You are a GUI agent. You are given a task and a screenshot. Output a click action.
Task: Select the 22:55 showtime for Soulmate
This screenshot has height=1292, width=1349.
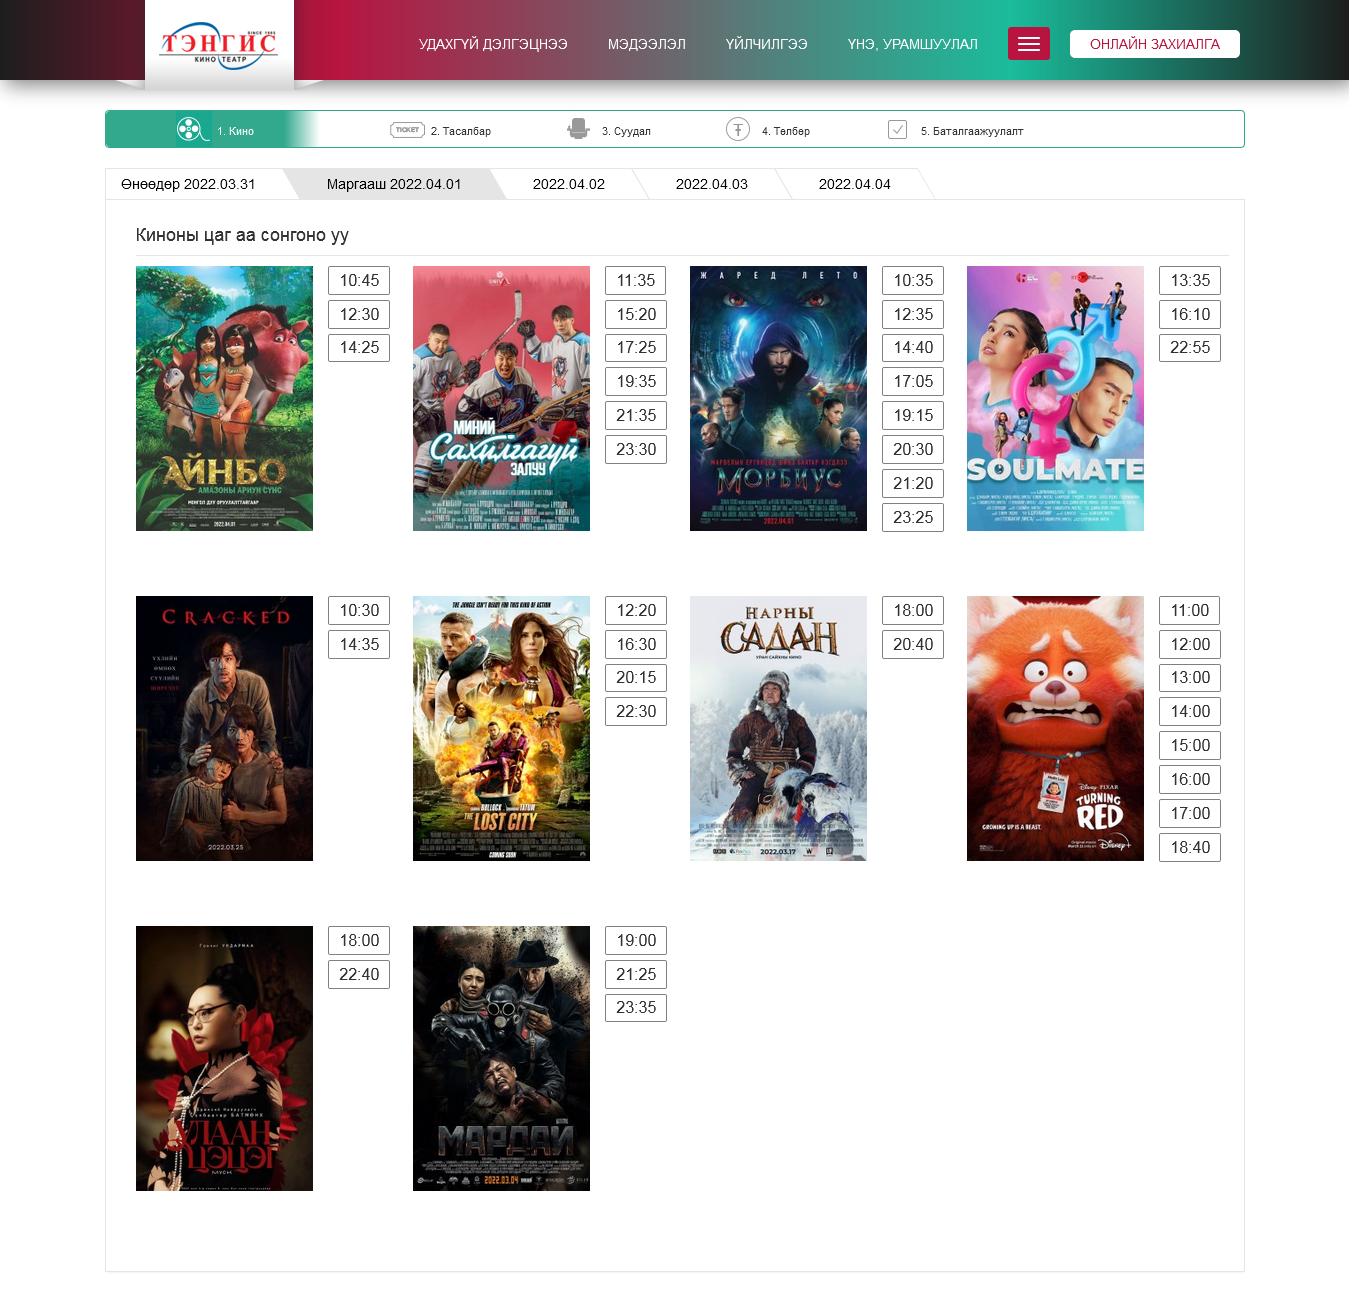[x=1190, y=348]
